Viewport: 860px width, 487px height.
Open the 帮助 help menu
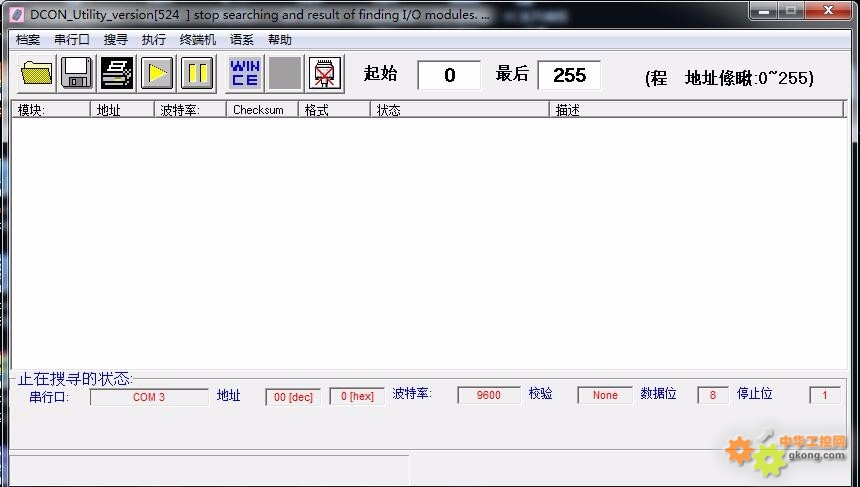[280, 40]
